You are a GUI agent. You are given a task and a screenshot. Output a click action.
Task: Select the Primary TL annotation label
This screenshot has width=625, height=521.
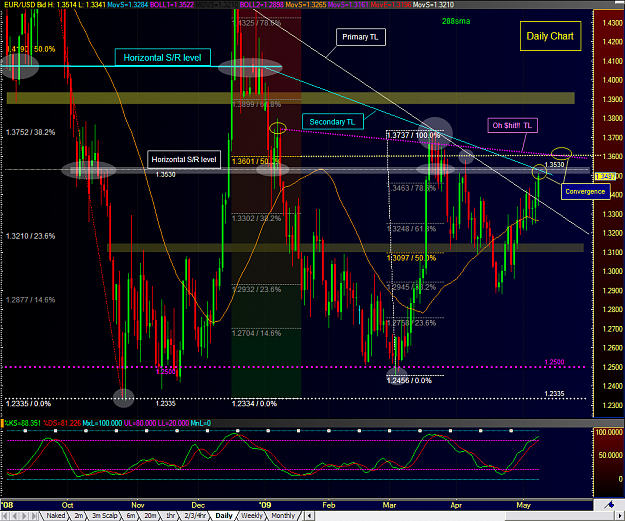point(361,37)
